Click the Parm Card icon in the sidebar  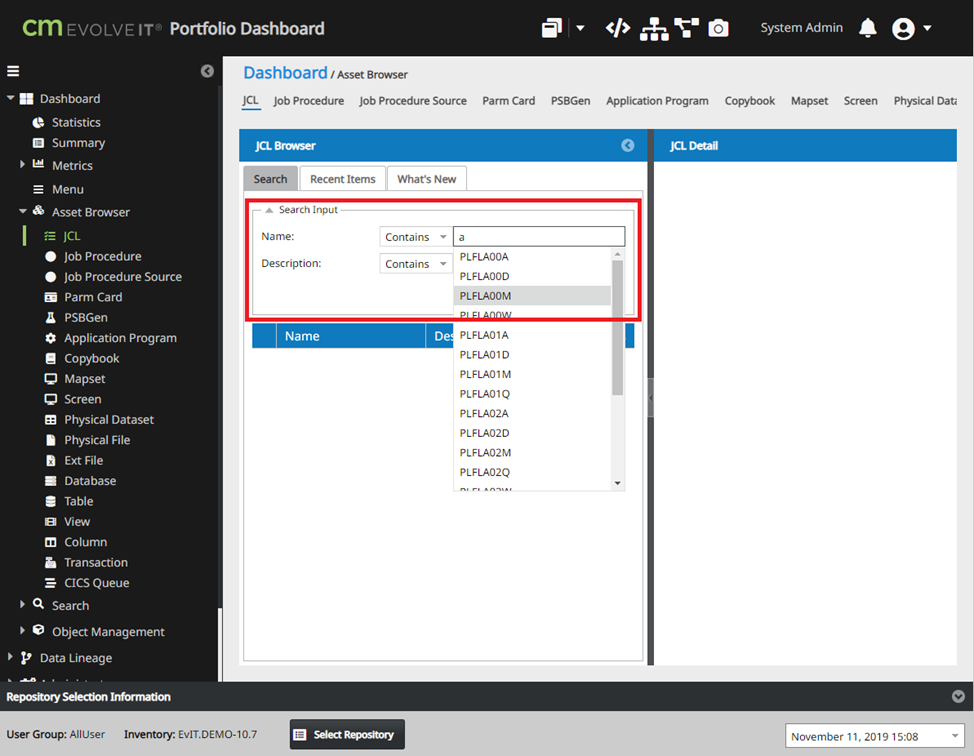pos(50,297)
